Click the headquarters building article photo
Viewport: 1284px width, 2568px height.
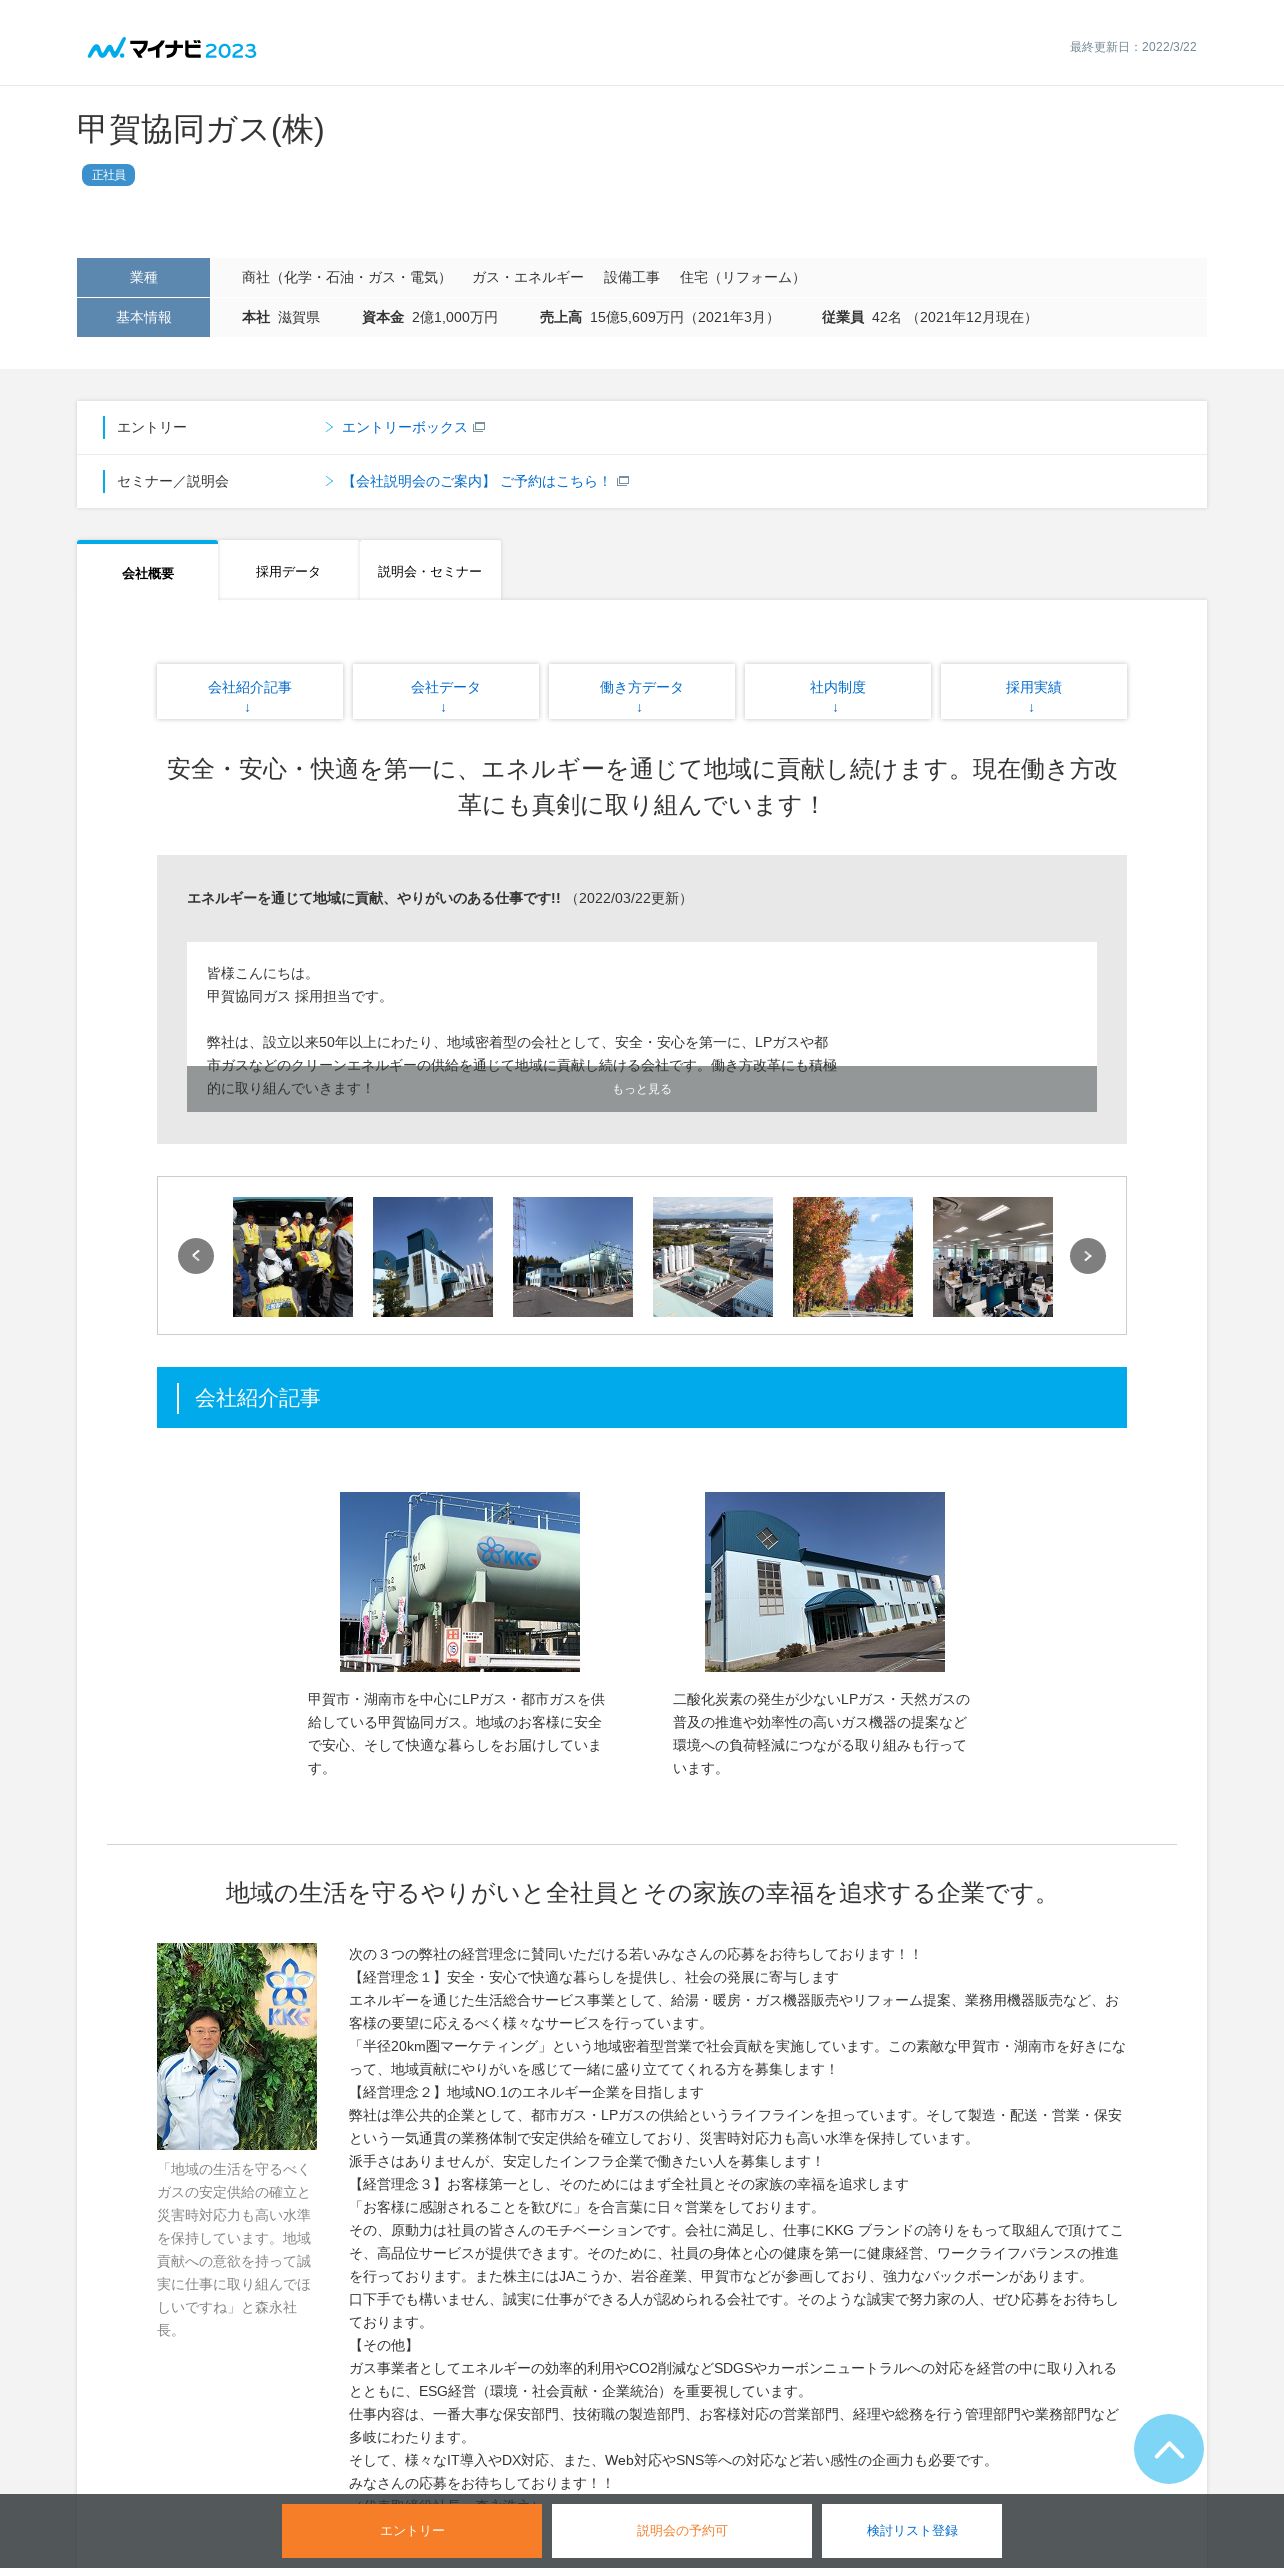825,1582
